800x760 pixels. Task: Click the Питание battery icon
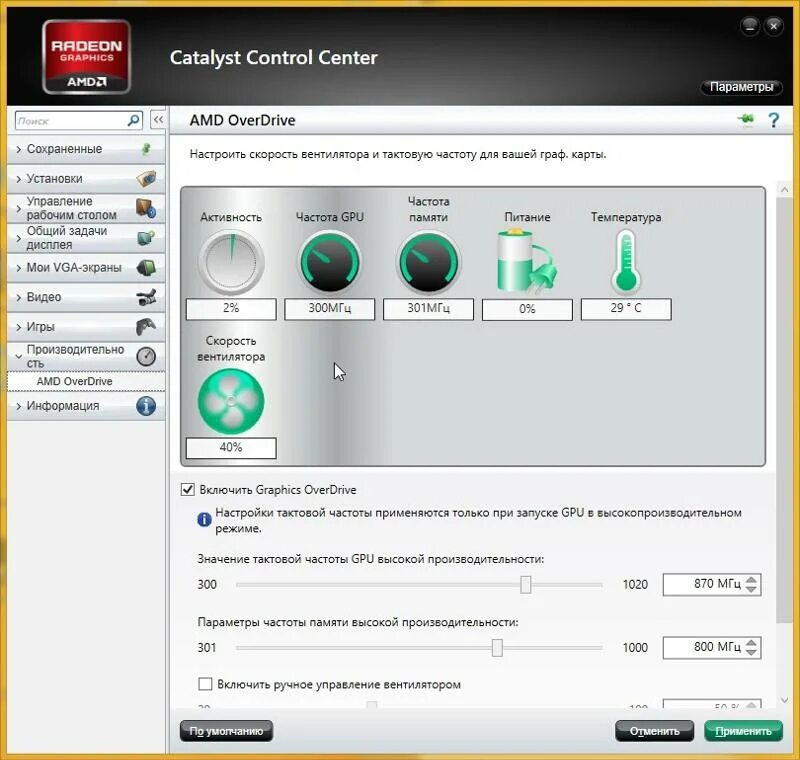(x=527, y=262)
